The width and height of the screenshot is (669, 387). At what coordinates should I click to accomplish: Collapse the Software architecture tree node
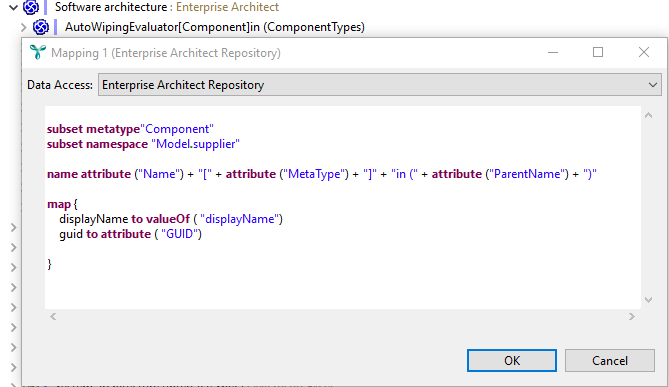tap(14, 7)
